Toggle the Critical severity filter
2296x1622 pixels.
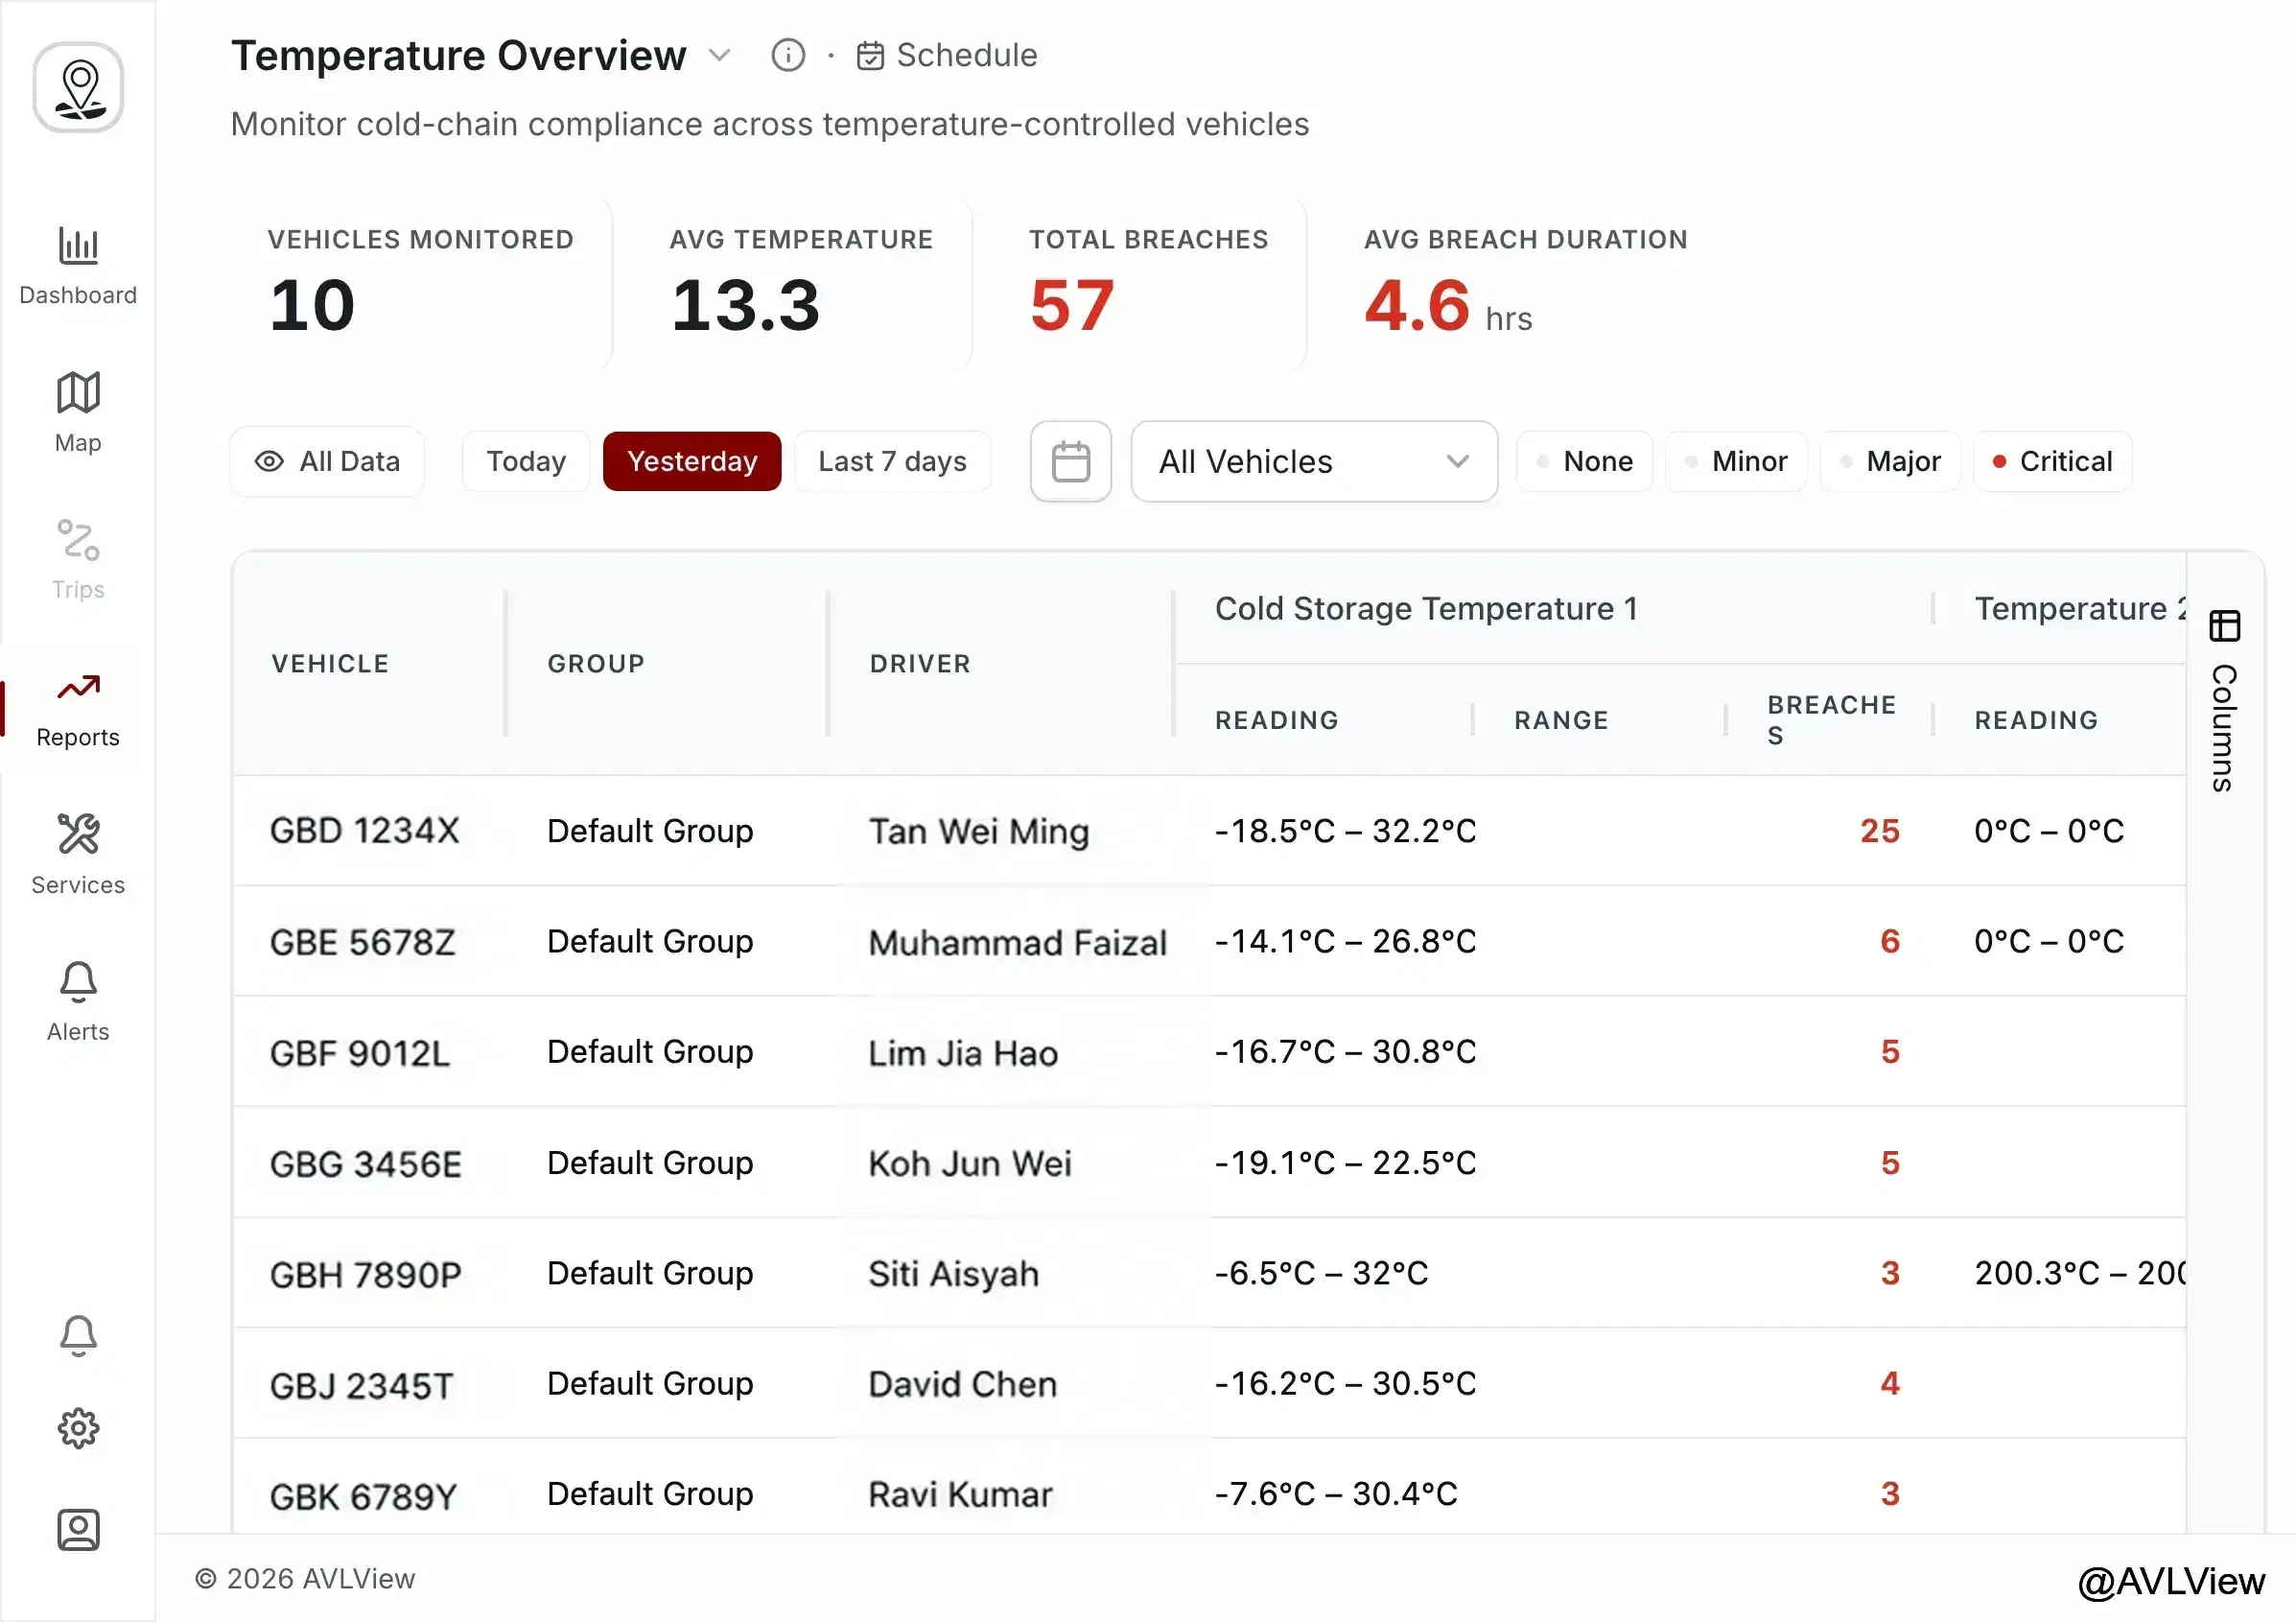(x=2052, y=461)
